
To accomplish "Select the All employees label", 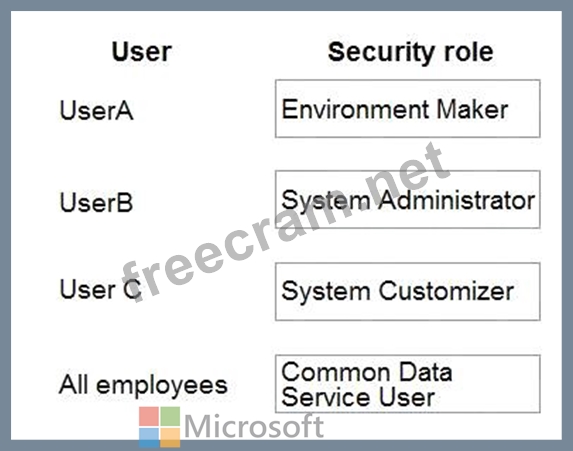I will (143, 386).
